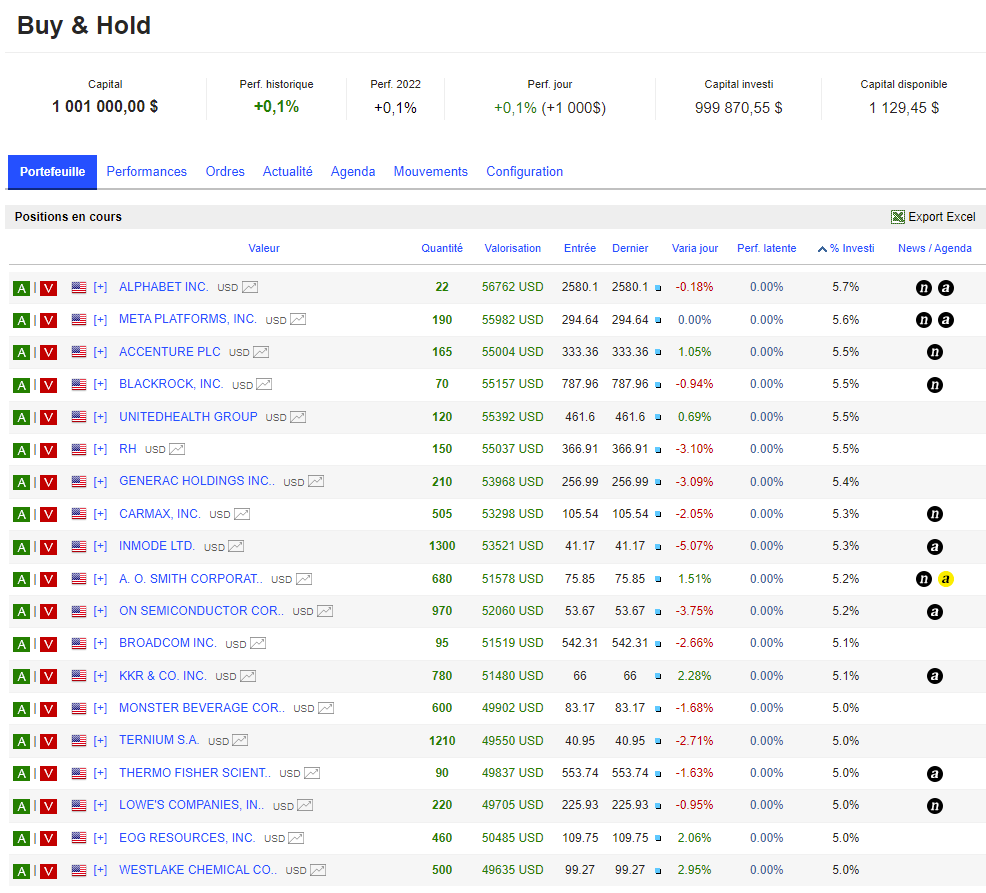
Task: Click the quantity 1210 for Ternium S.A.
Action: pos(442,741)
